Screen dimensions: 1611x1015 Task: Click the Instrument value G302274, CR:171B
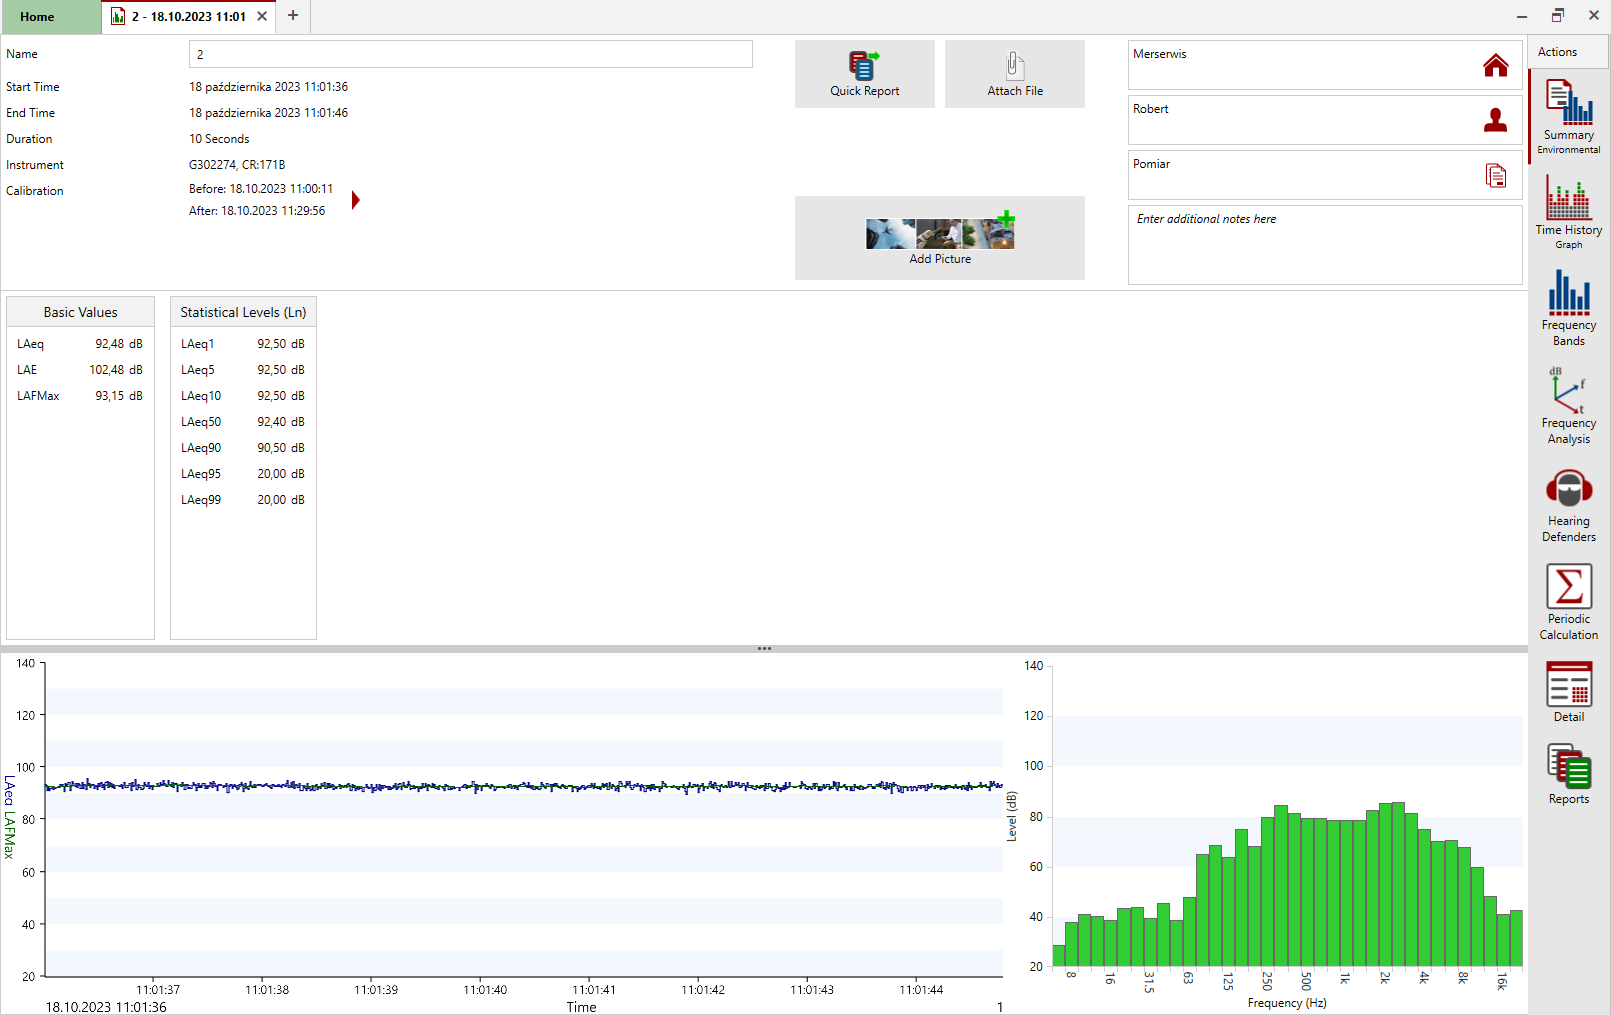point(237,165)
